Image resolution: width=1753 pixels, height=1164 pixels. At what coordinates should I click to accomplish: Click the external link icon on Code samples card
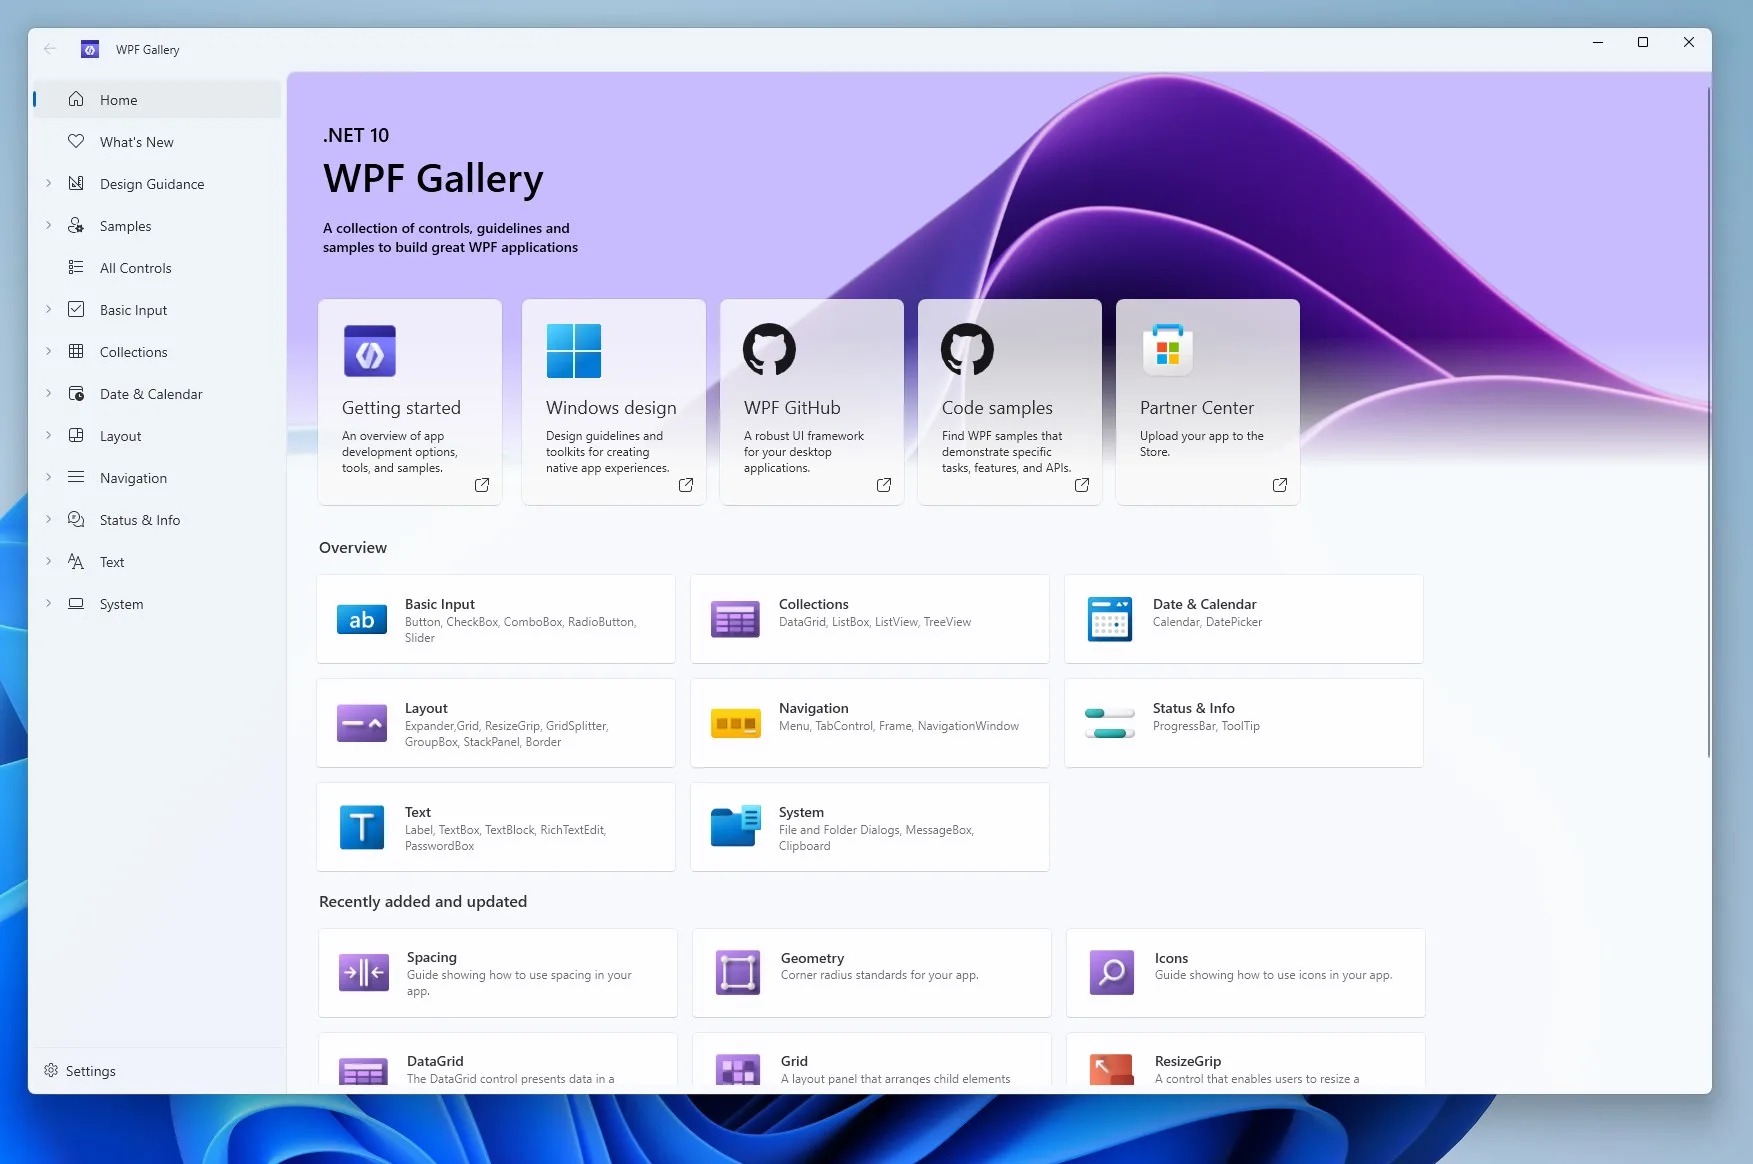(1082, 485)
